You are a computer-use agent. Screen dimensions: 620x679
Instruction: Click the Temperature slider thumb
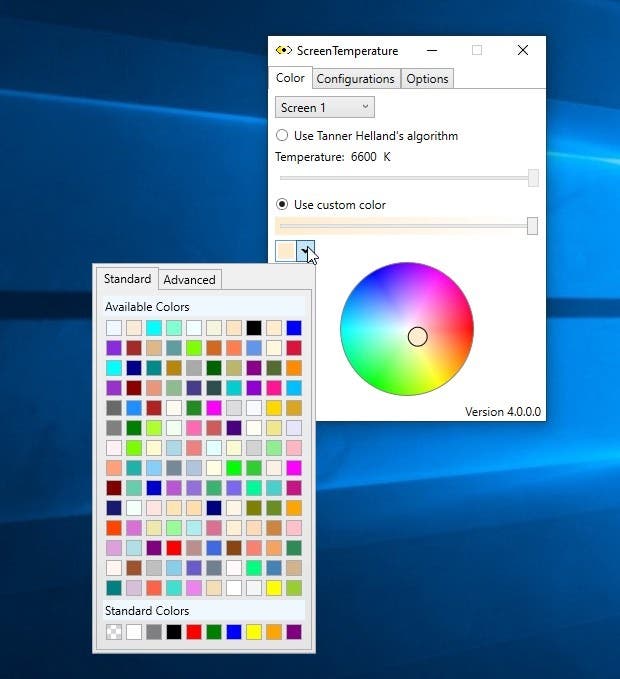[533, 177]
